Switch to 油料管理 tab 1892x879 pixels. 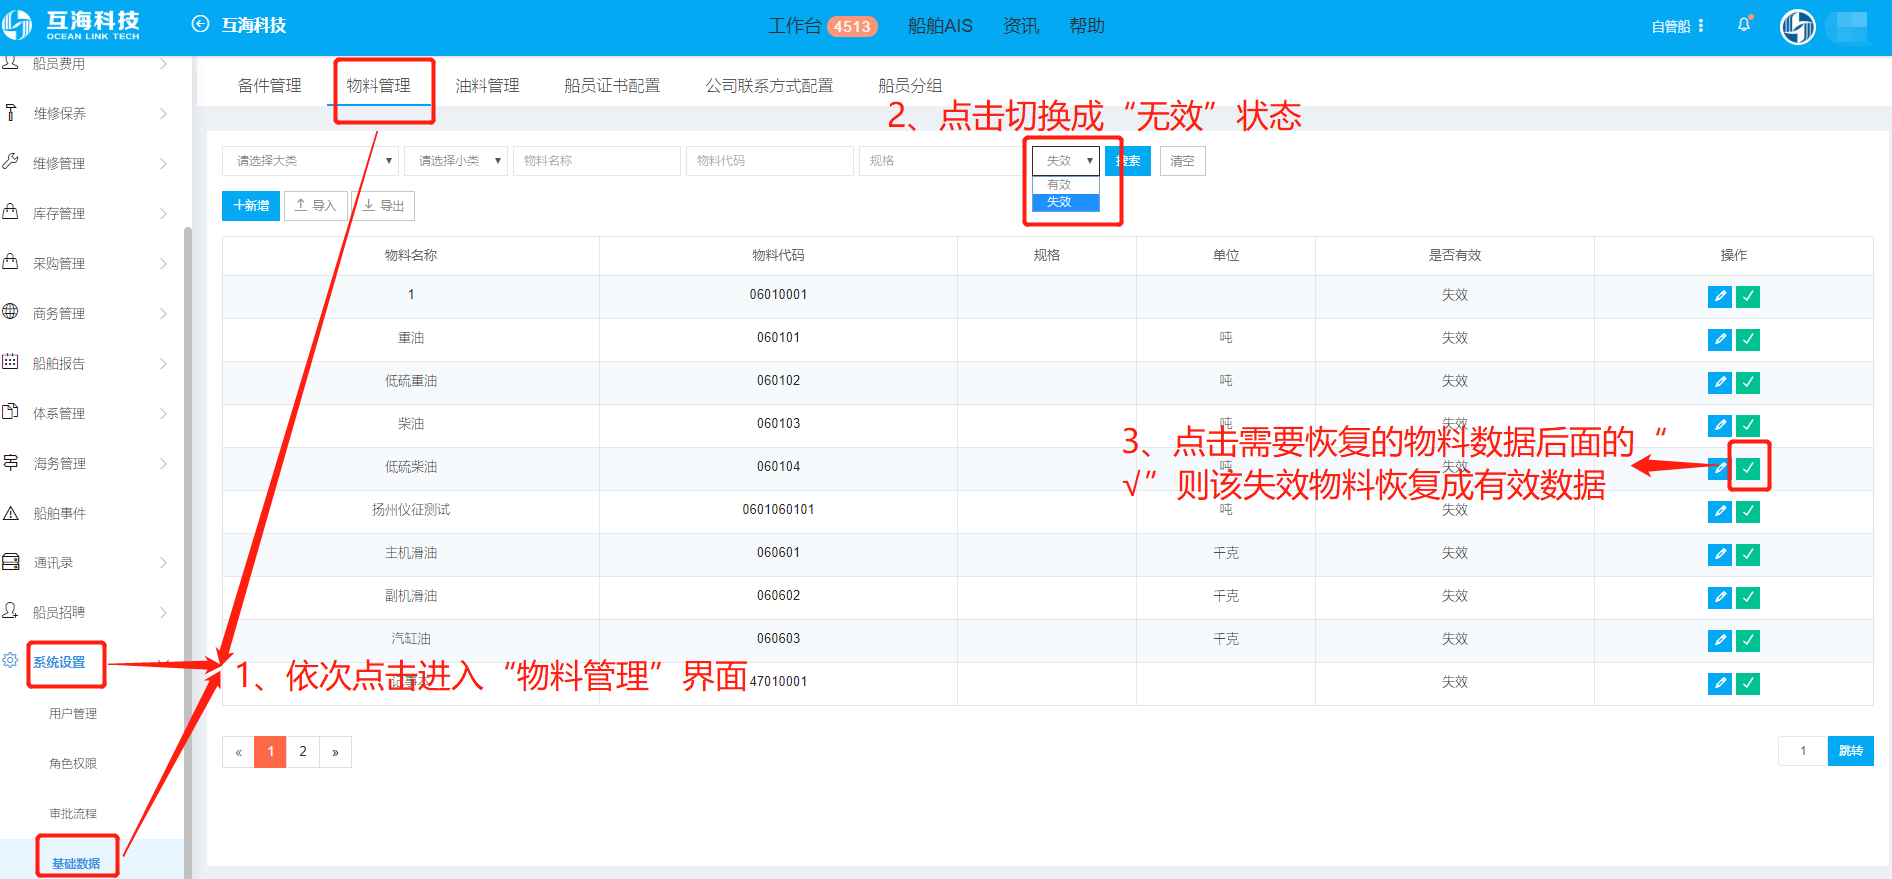487,86
